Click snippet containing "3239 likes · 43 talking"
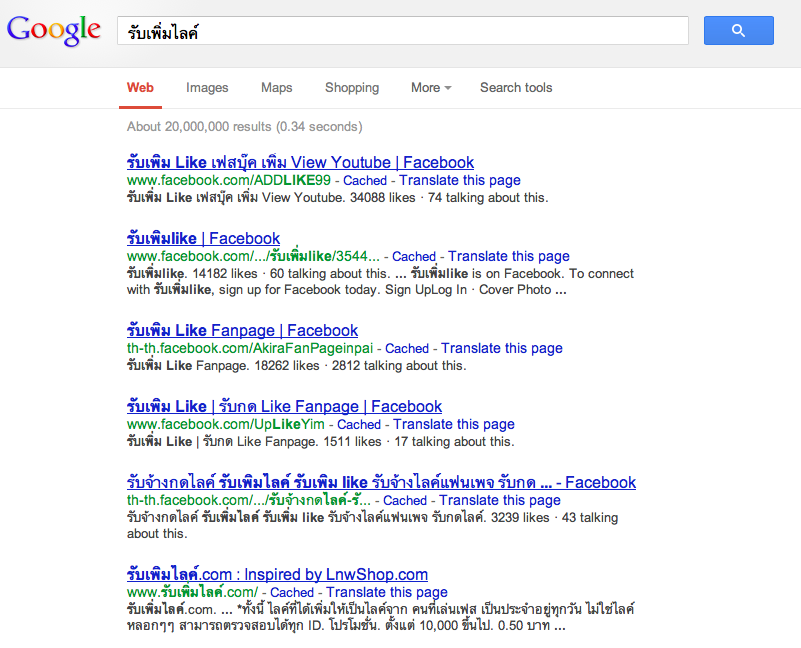This screenshot has width=801, height=648. [x=372, y=526]
